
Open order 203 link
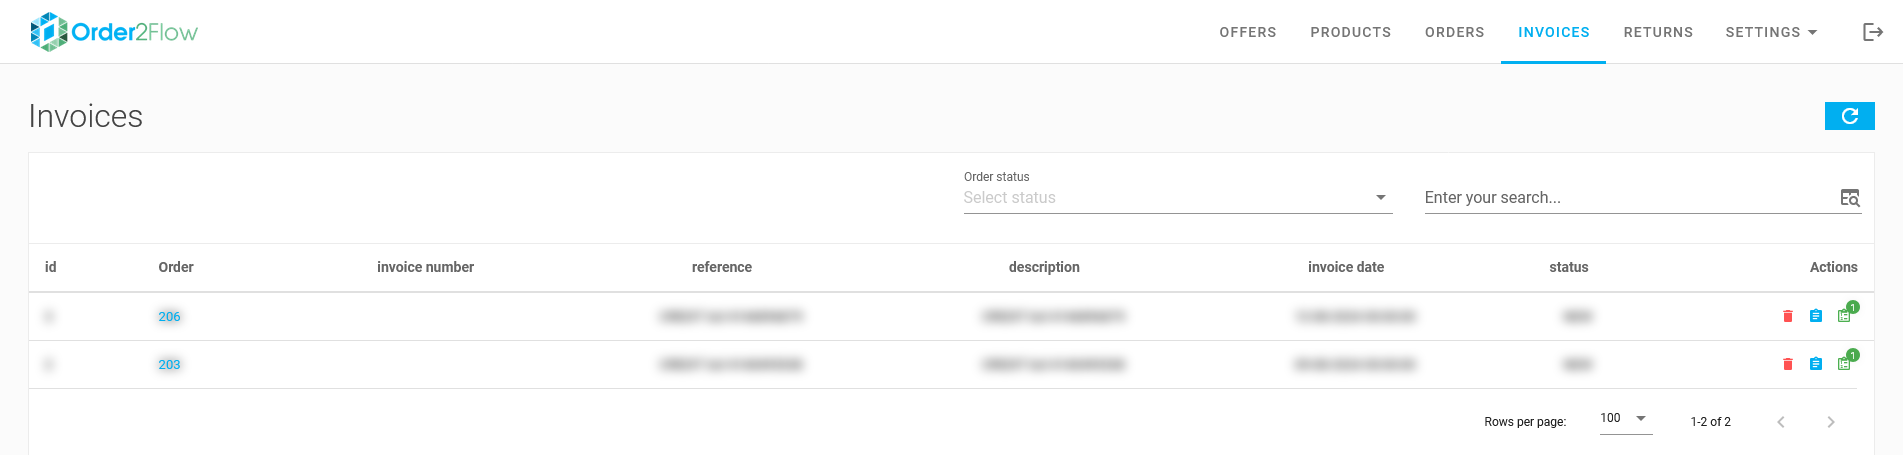pos(169,365)
